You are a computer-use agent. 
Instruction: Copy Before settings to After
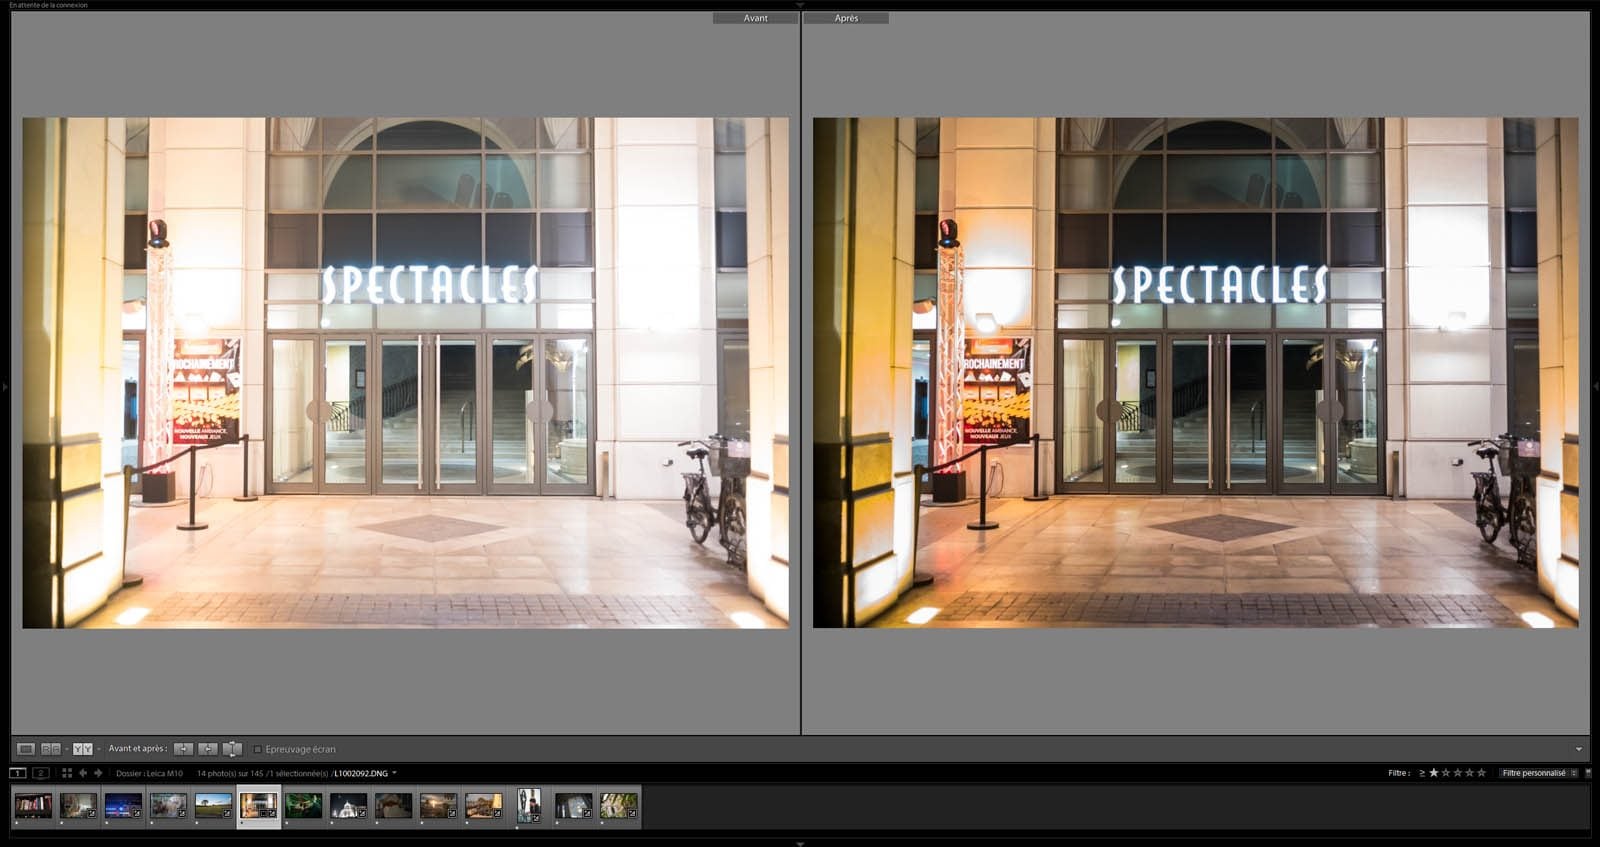[183, 749]
